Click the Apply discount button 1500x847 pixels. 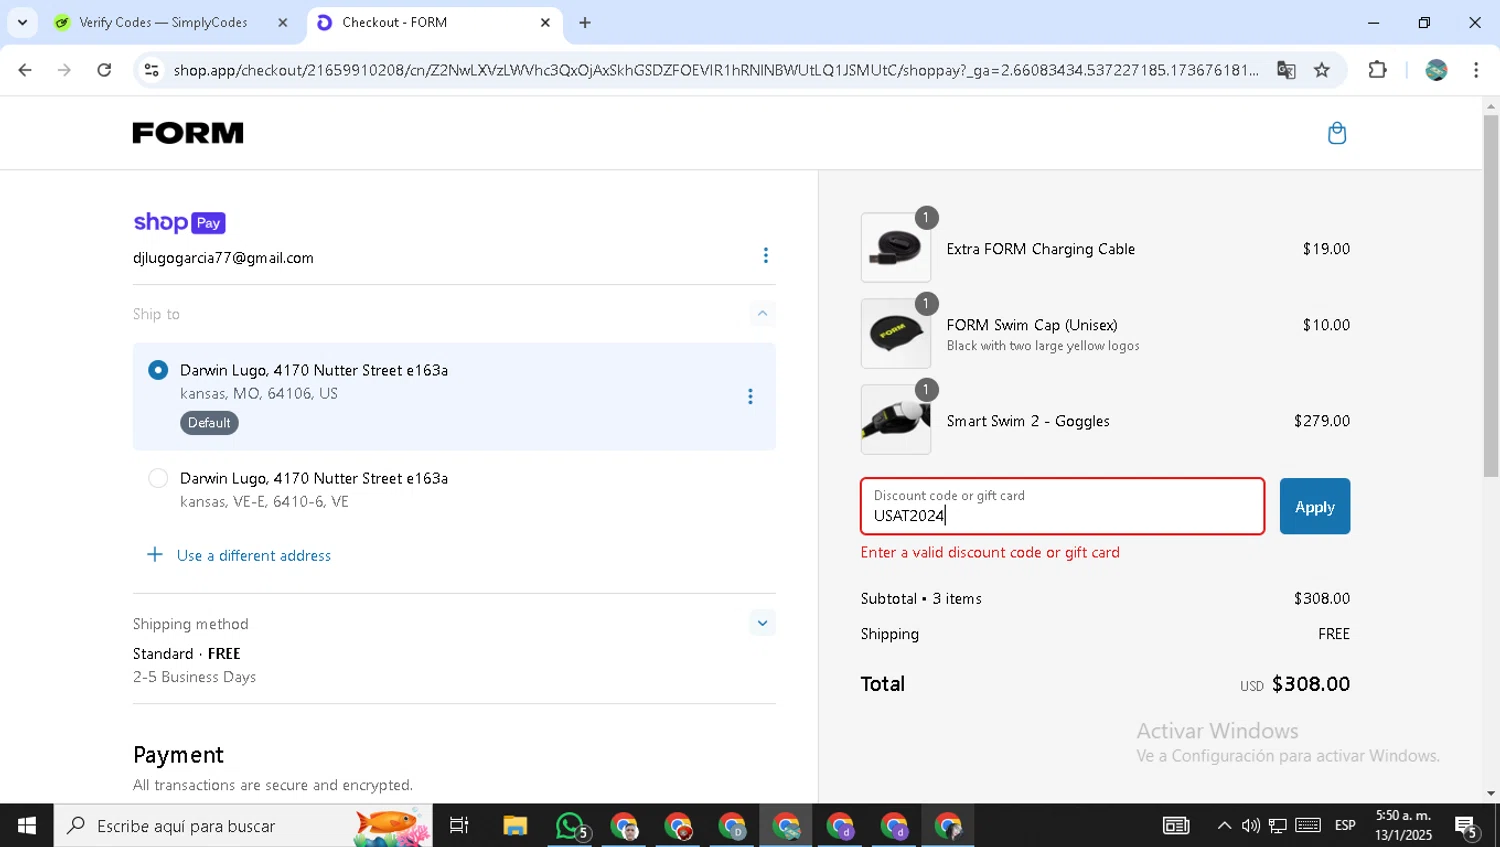1314,506
